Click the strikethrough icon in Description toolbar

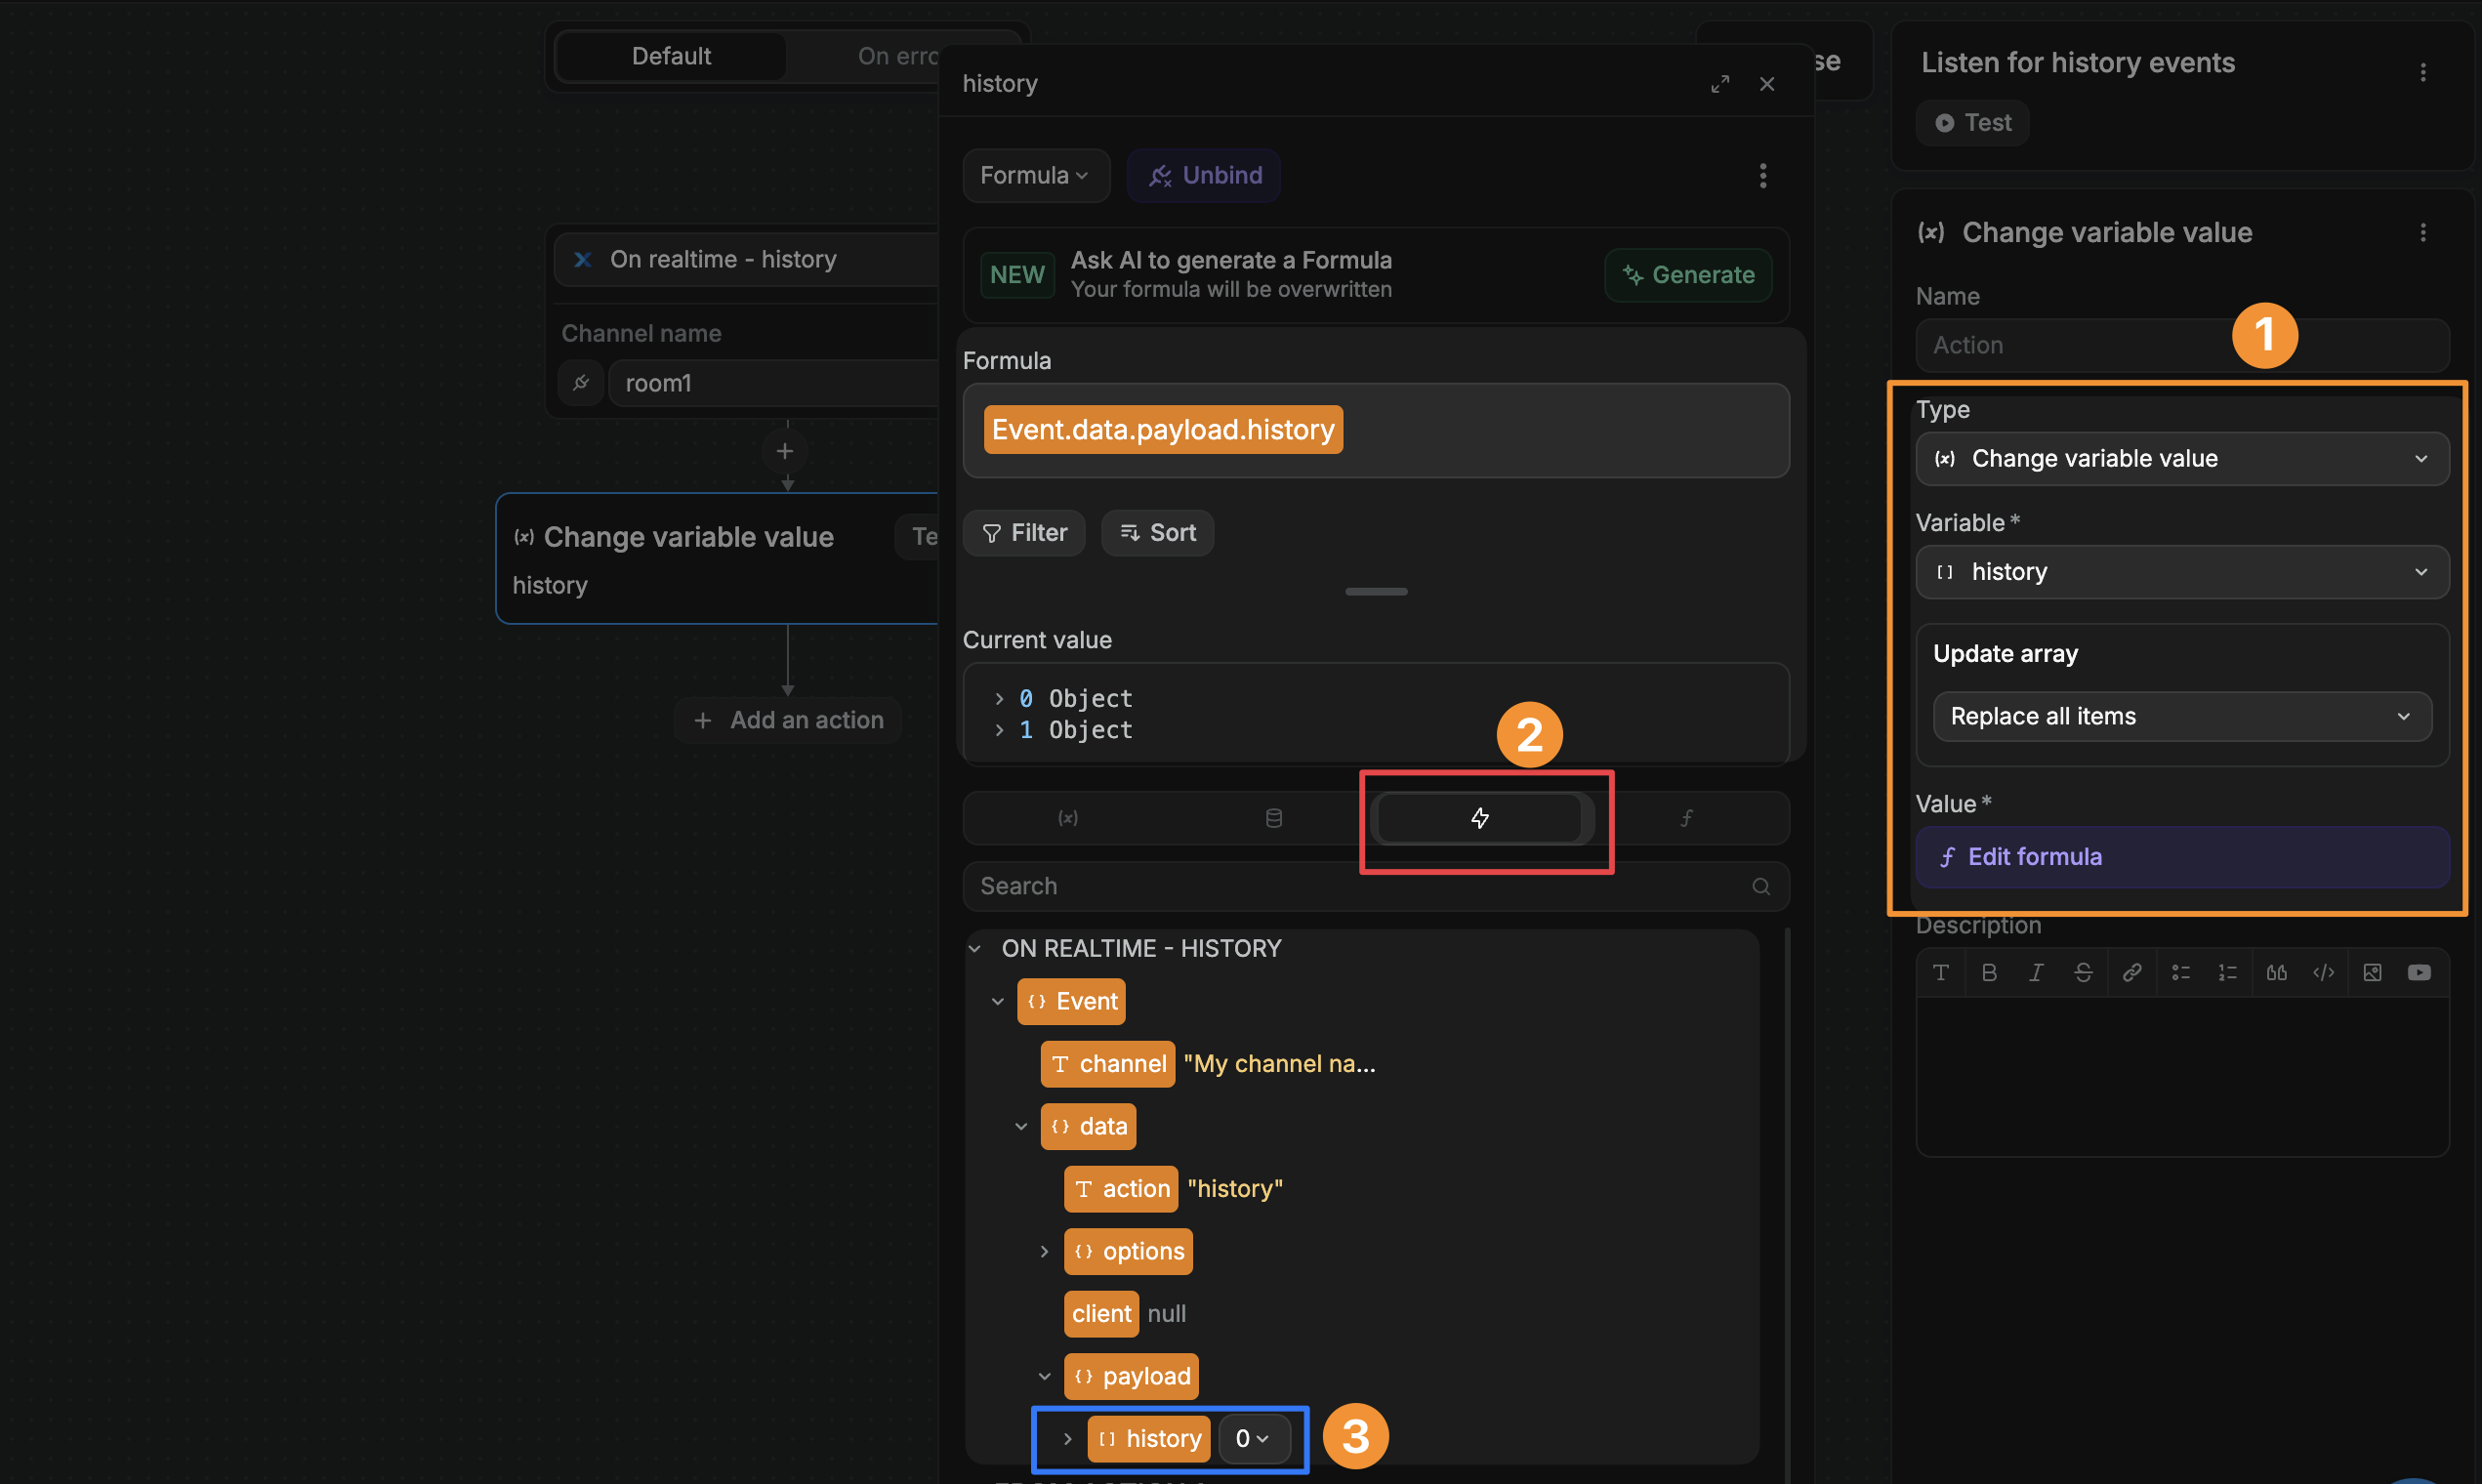point(2083,973)
